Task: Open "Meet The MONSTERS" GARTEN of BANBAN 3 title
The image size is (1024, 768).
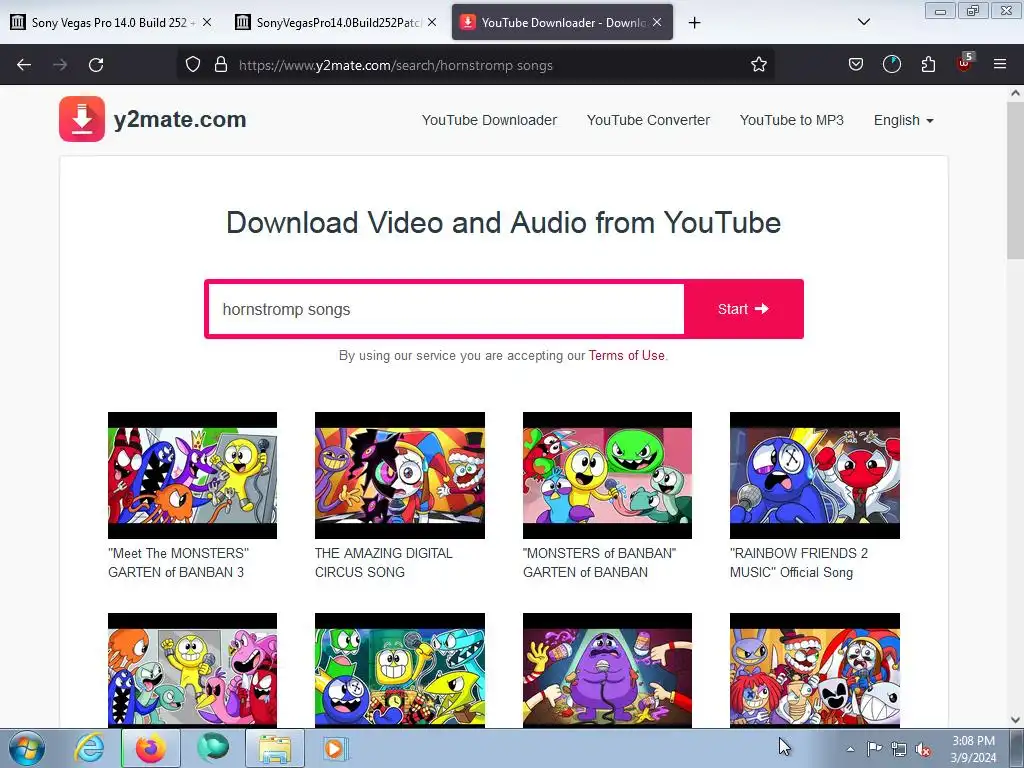Action: point(178,562)
